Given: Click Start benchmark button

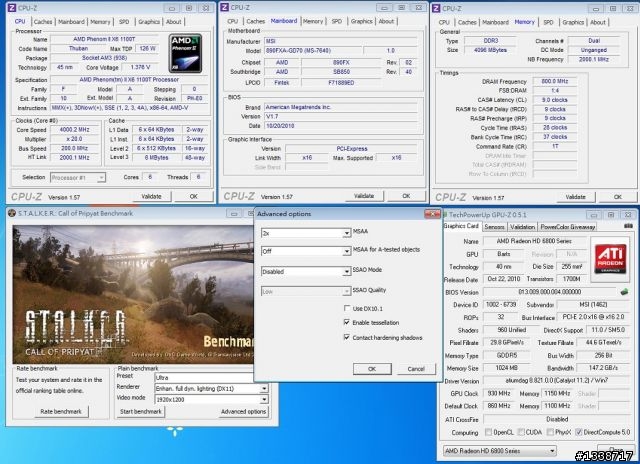Looking at the screenshot, I should tap(141, 411).
